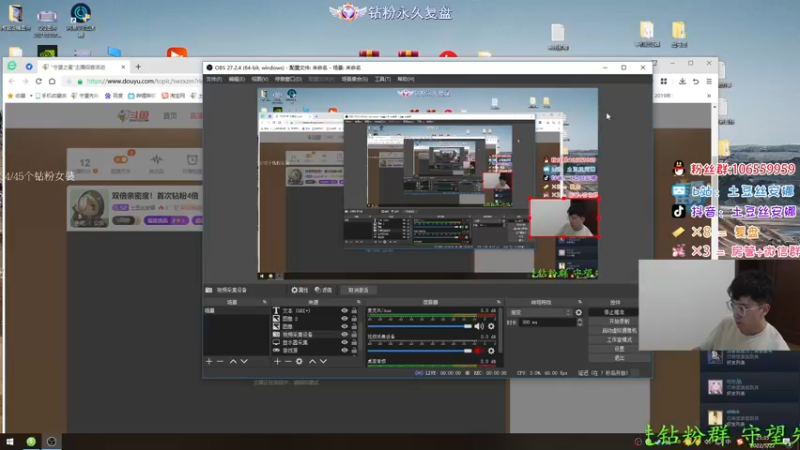Open OBS 工具(T) menu
The width and height of the screenshot is (800, 450).
[383, 79]
